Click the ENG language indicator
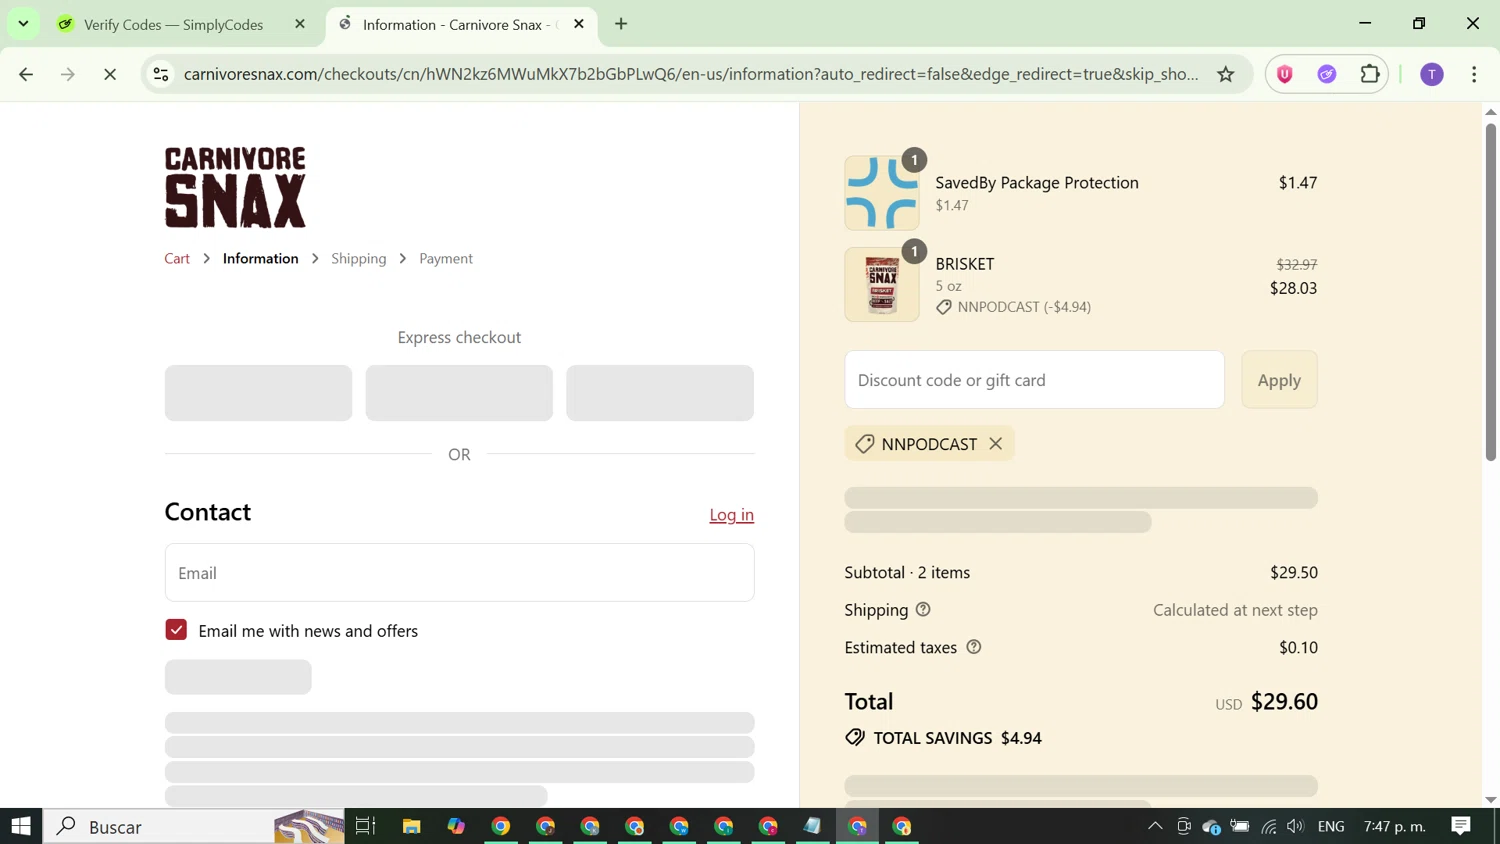Image resolution: width=1500 pixels, height=844 pixels. [x=1331, y=826]
